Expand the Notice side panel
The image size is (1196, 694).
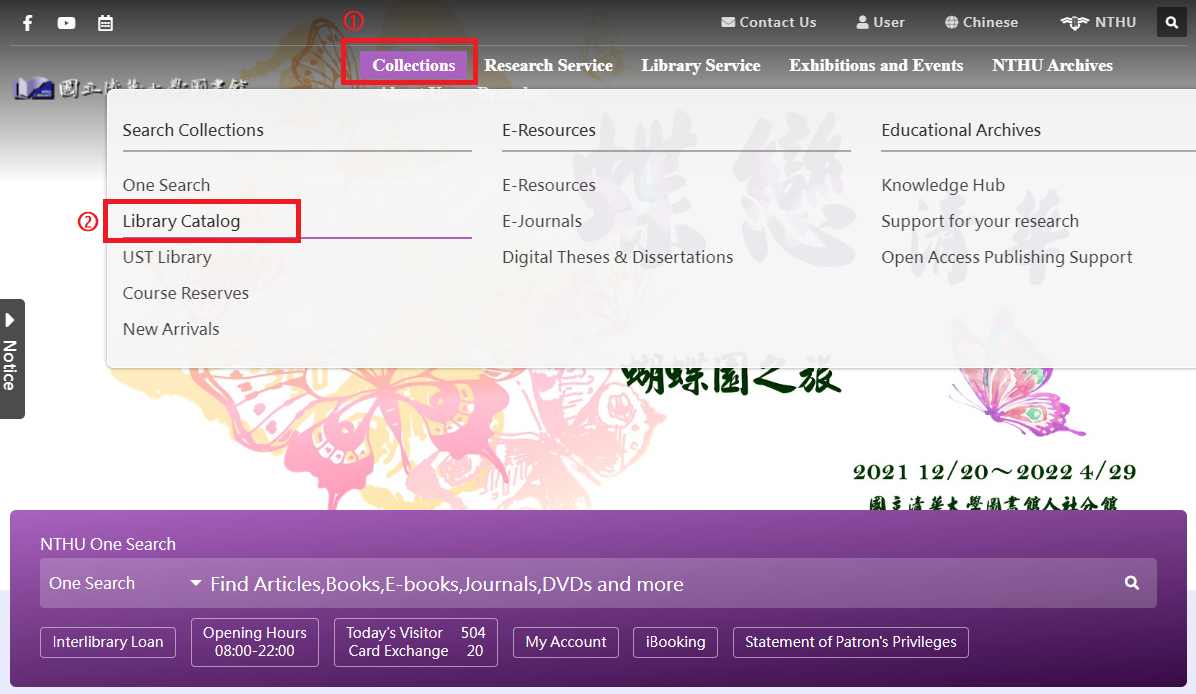tap(11, 358)
